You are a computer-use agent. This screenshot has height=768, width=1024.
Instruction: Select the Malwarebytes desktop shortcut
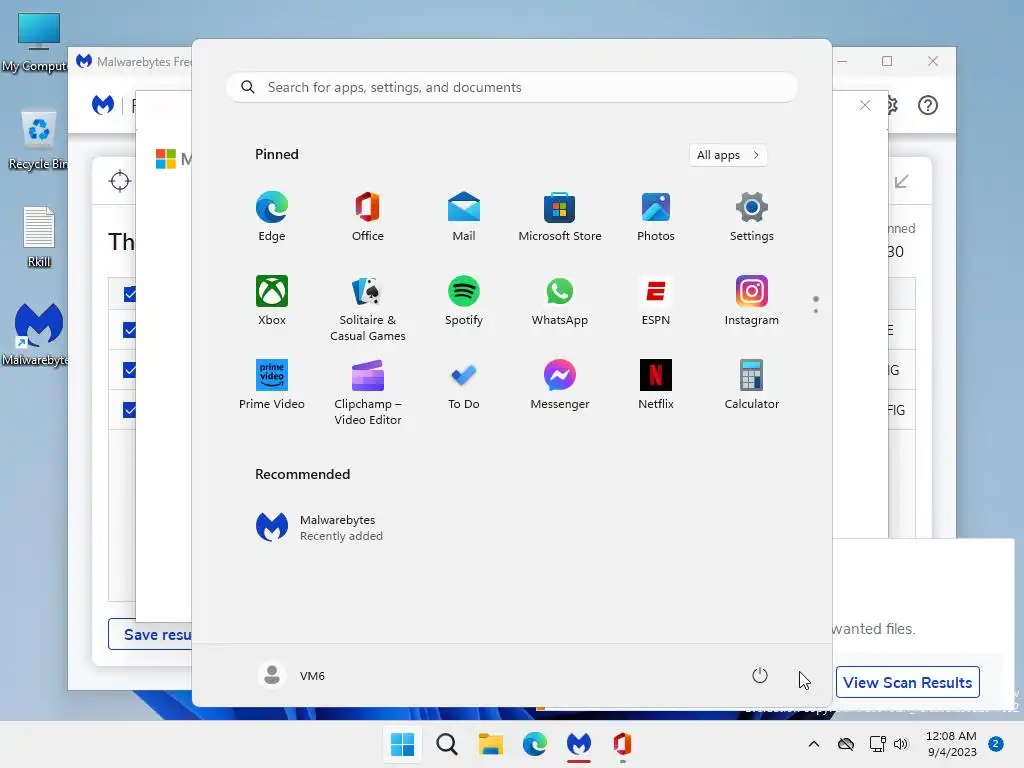36,334
